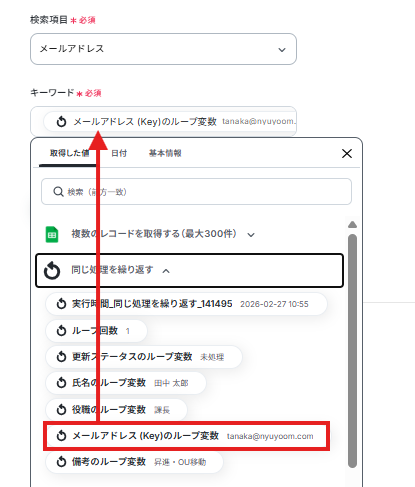Click the キーワード field label
This screenshot has width=415, height=487.
click(x=52, y=93)
